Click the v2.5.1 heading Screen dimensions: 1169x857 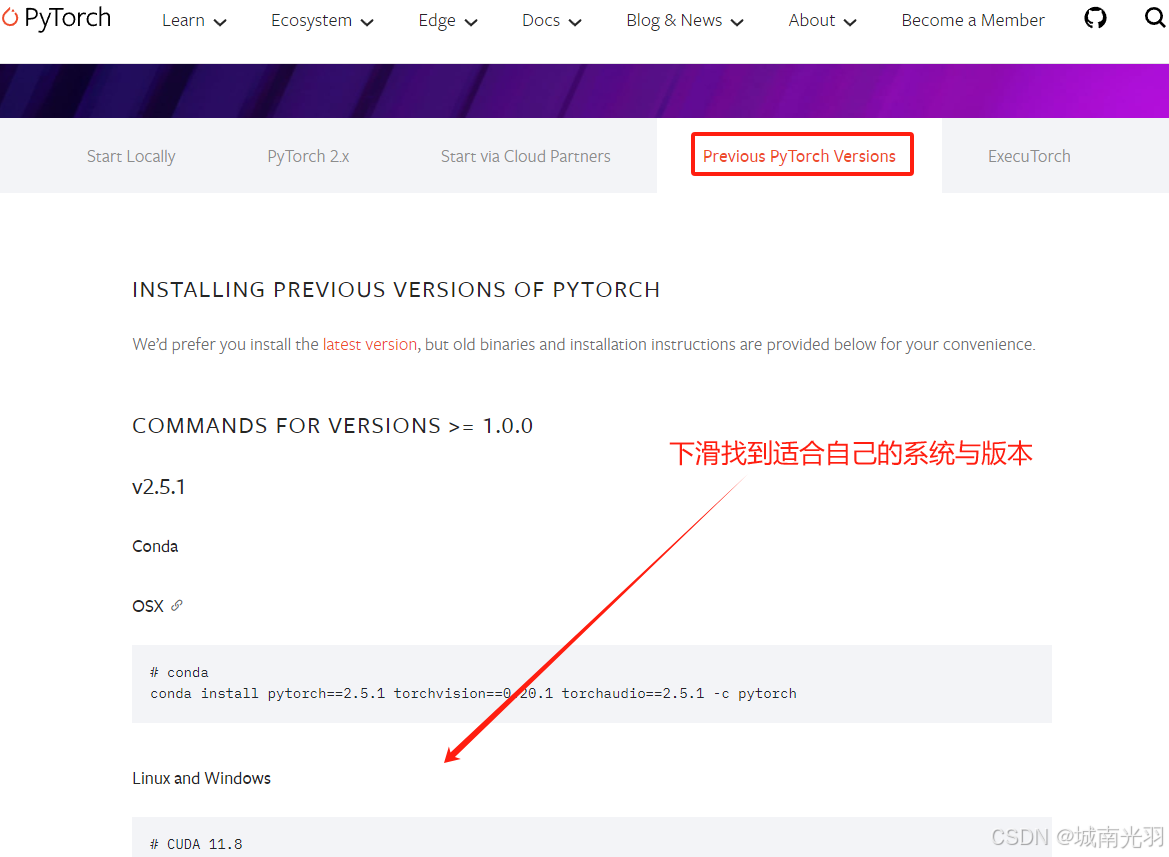click(x=159, y=487)
